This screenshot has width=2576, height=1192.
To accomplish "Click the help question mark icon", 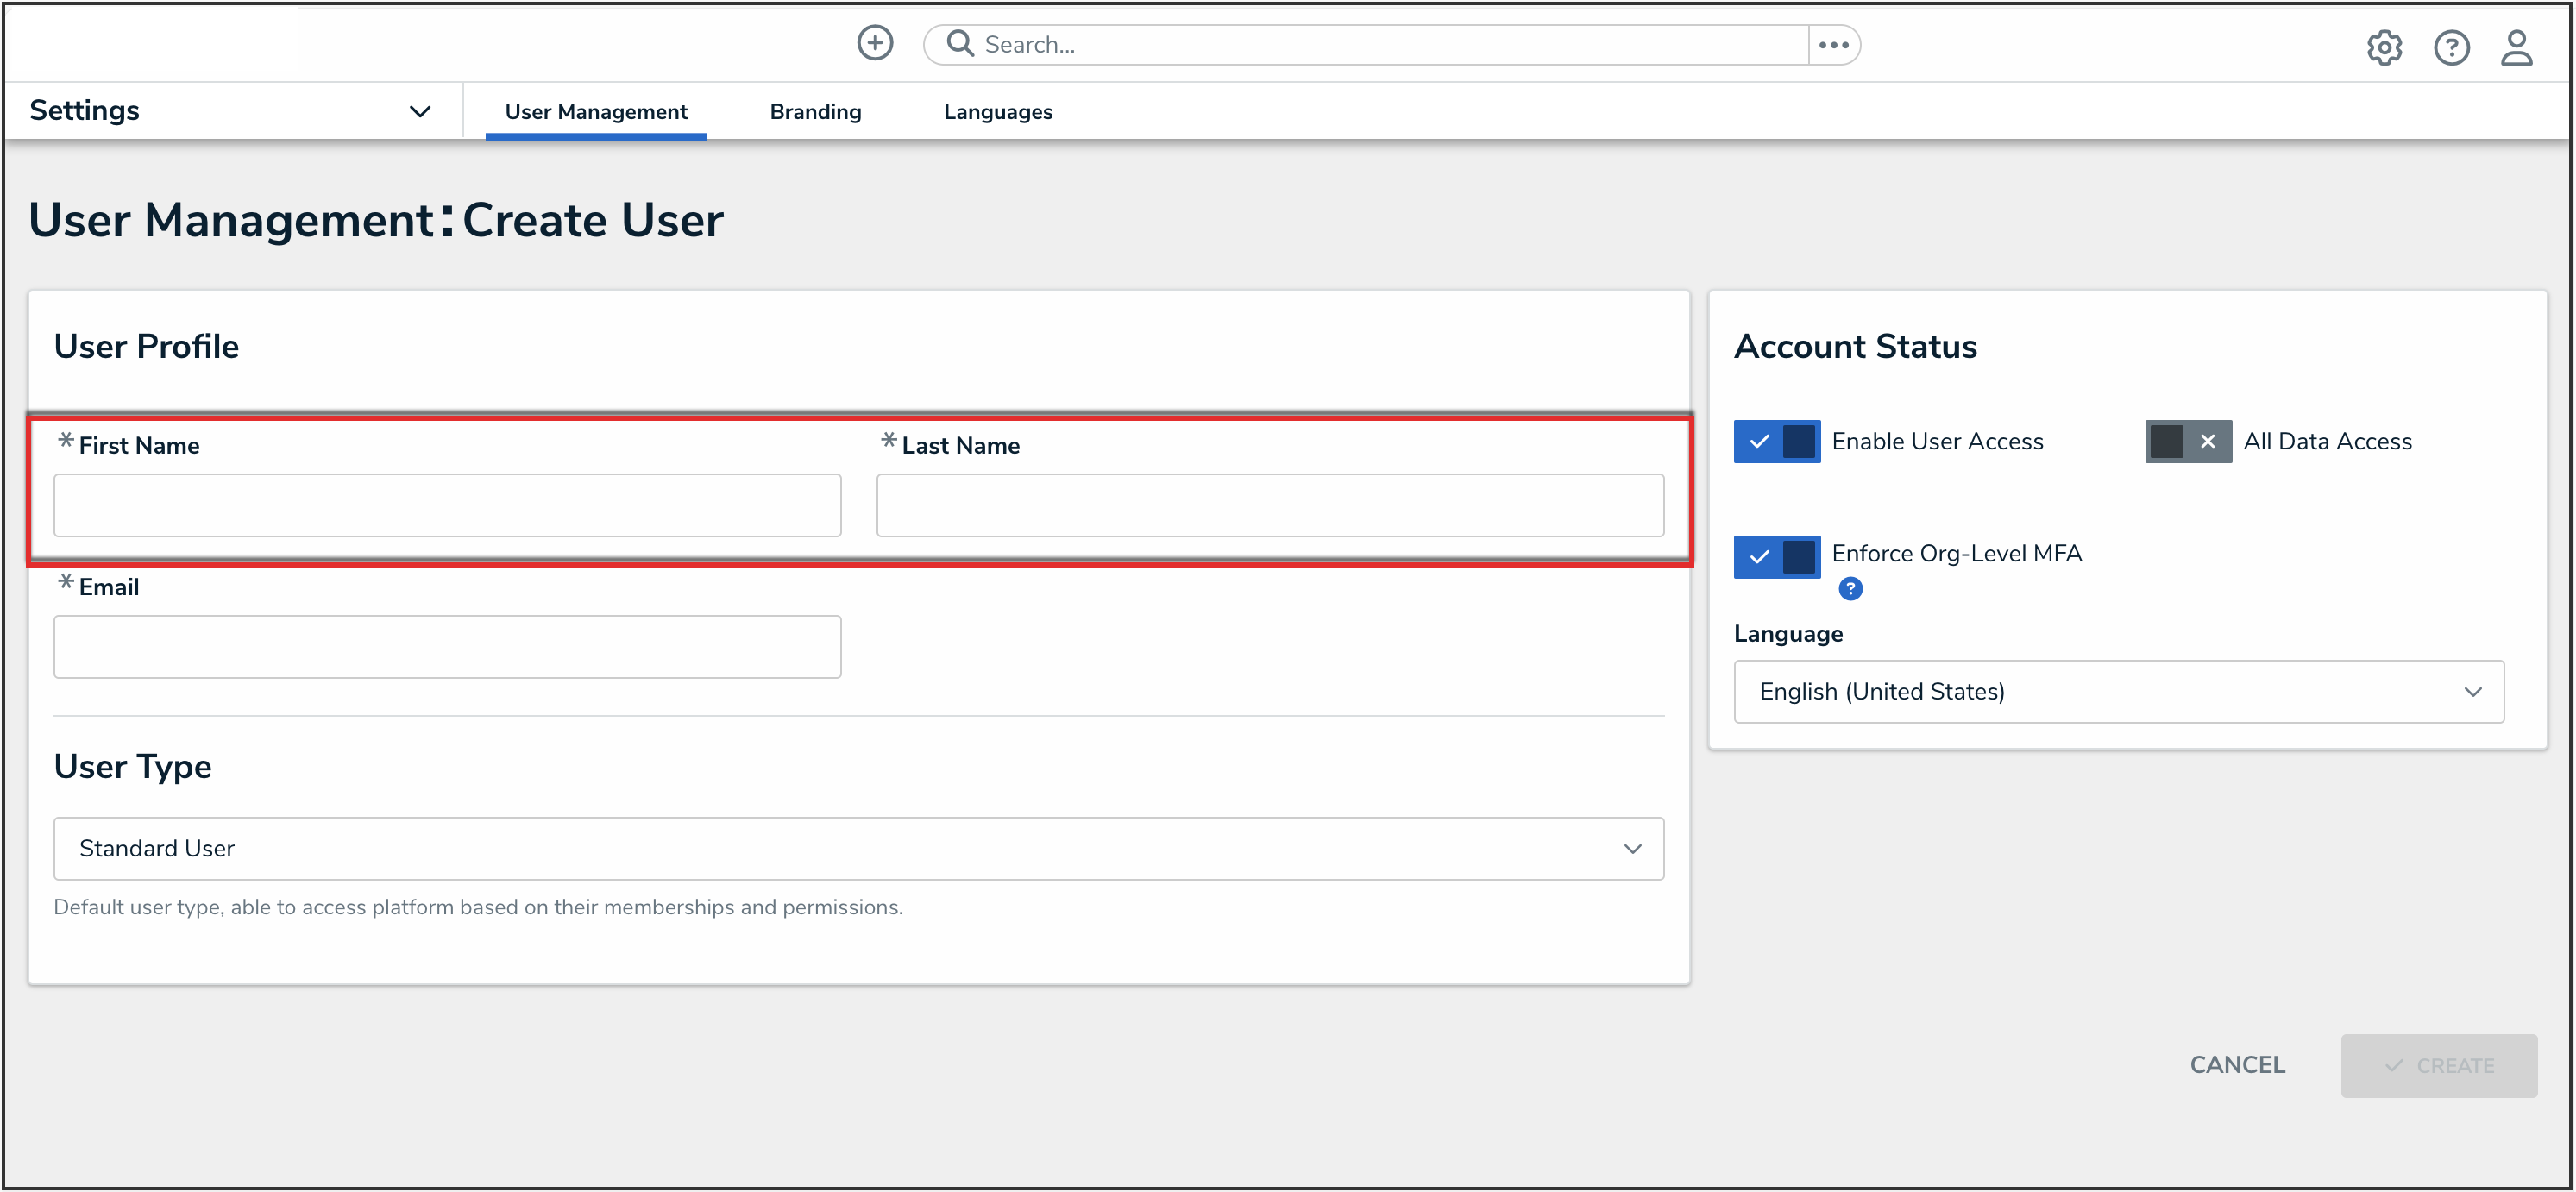I will click(2451, 47).
